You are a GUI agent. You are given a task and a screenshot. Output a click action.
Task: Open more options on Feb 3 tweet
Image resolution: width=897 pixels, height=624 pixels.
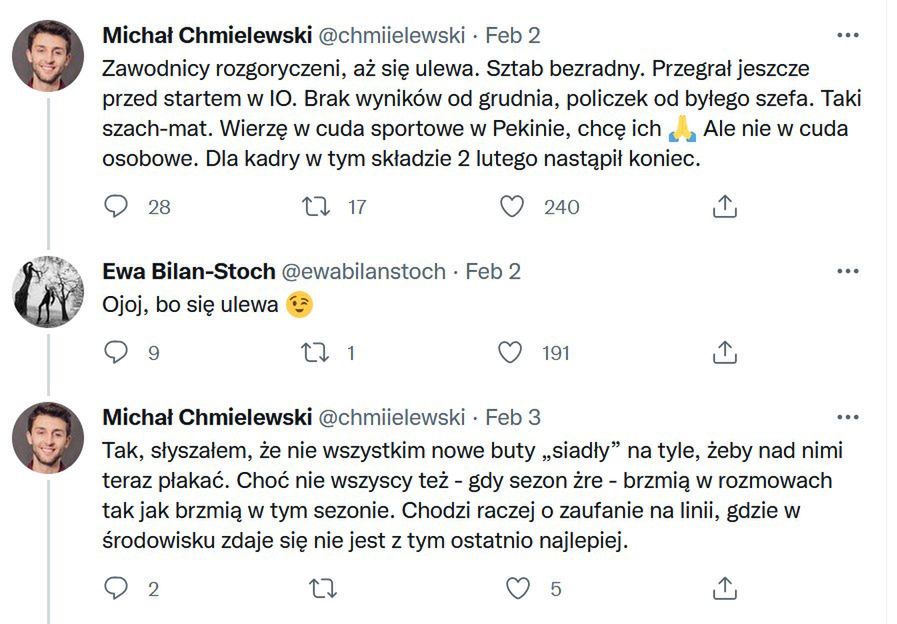pyautogui.click(x=847, y=417)
